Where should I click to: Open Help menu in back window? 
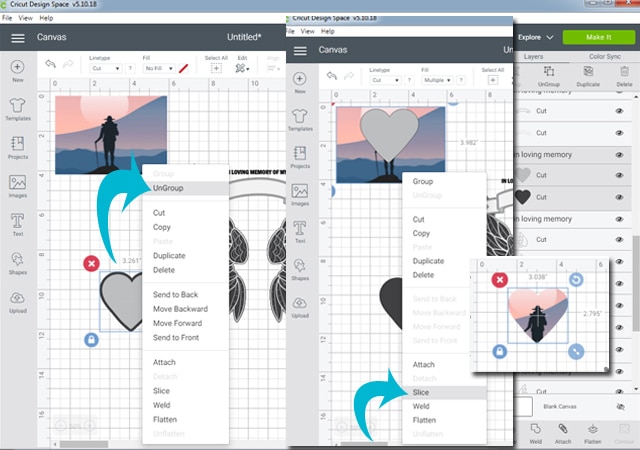[x=46, y=18]
